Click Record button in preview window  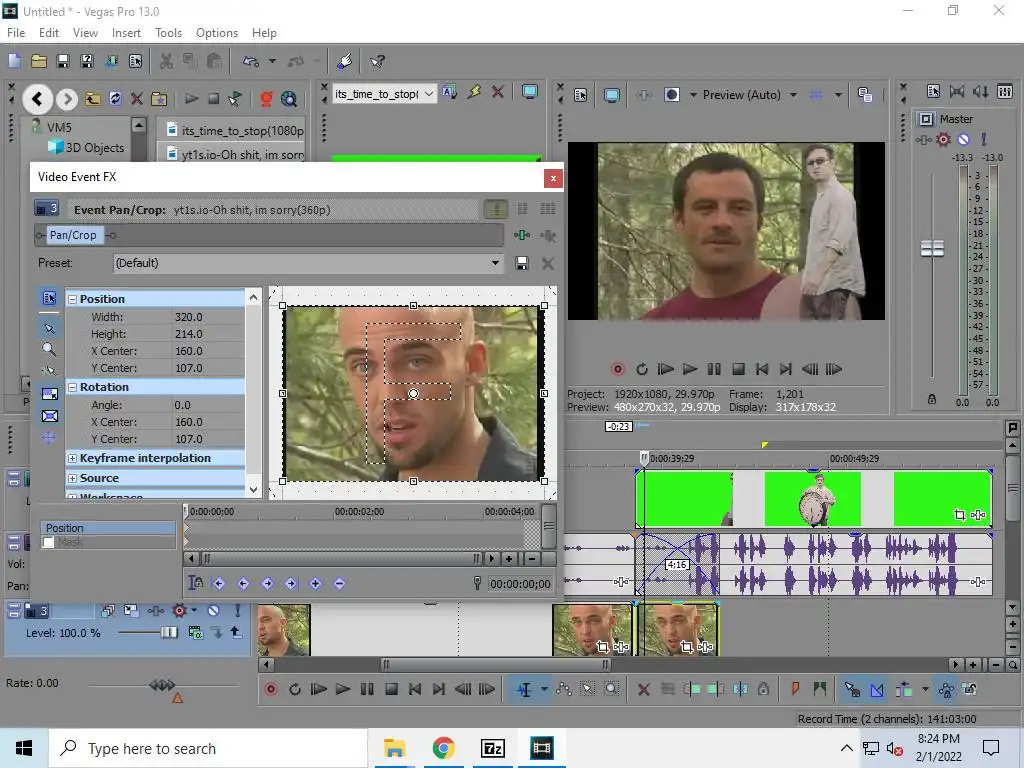click(x=618, y=369)
